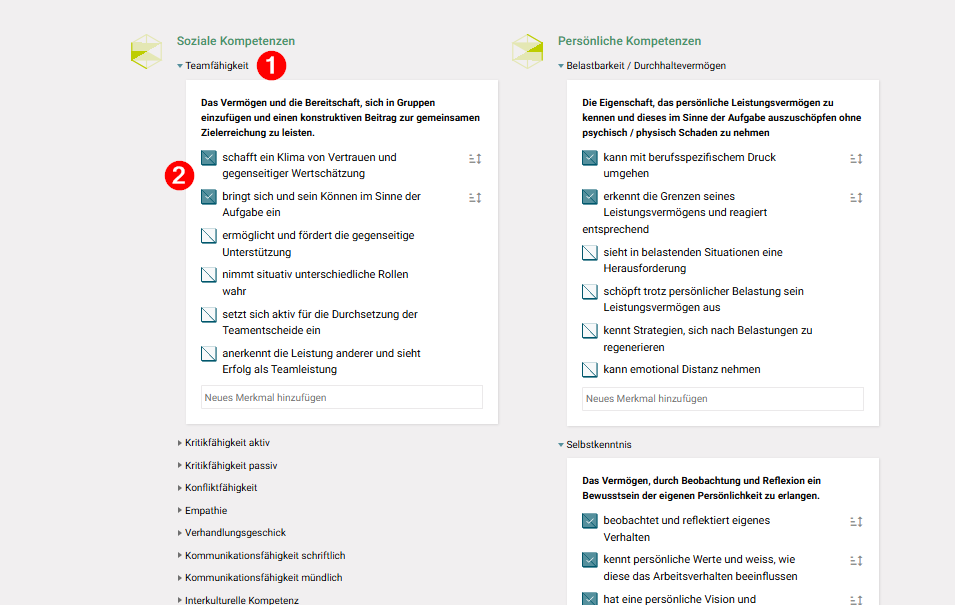Viewport: 955px width, 605px height.
Task: Open the Persönliche Kompetenzen heading
Action: (x=629, y=41)
